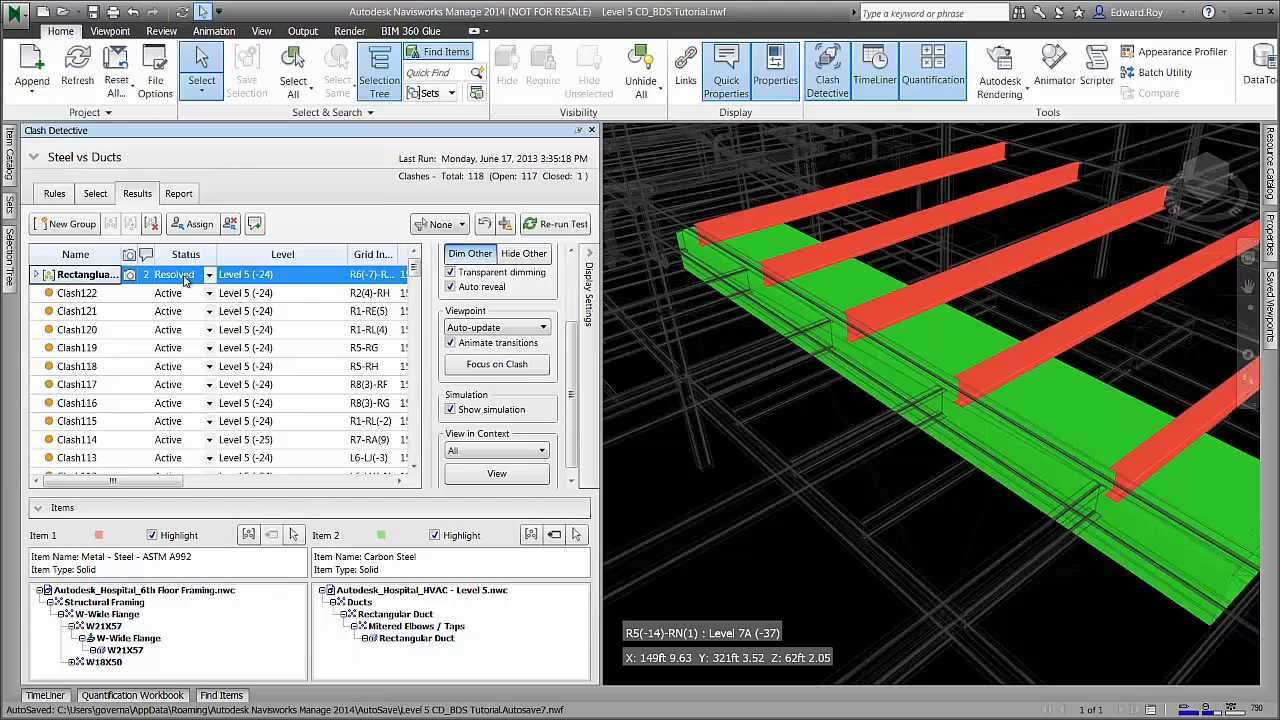Click the Re-run Test button

click(x=556, y=224)
